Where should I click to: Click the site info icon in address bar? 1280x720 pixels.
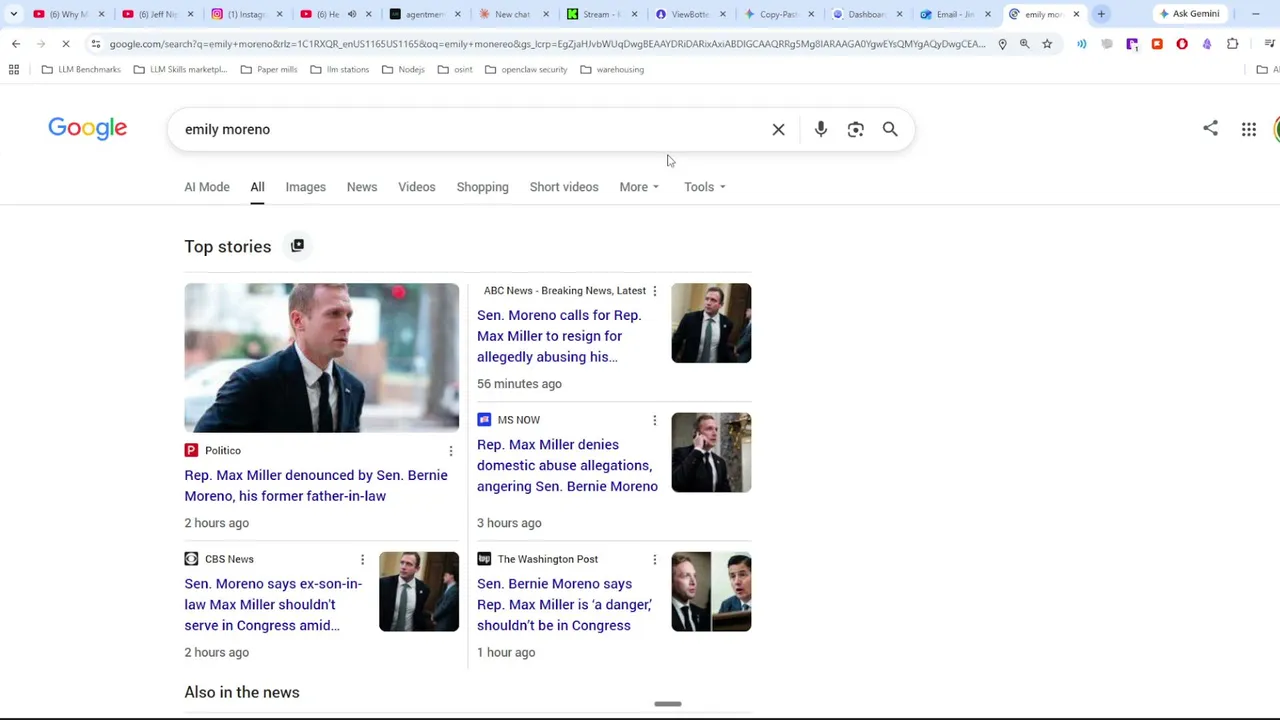(x=95, y=44)
